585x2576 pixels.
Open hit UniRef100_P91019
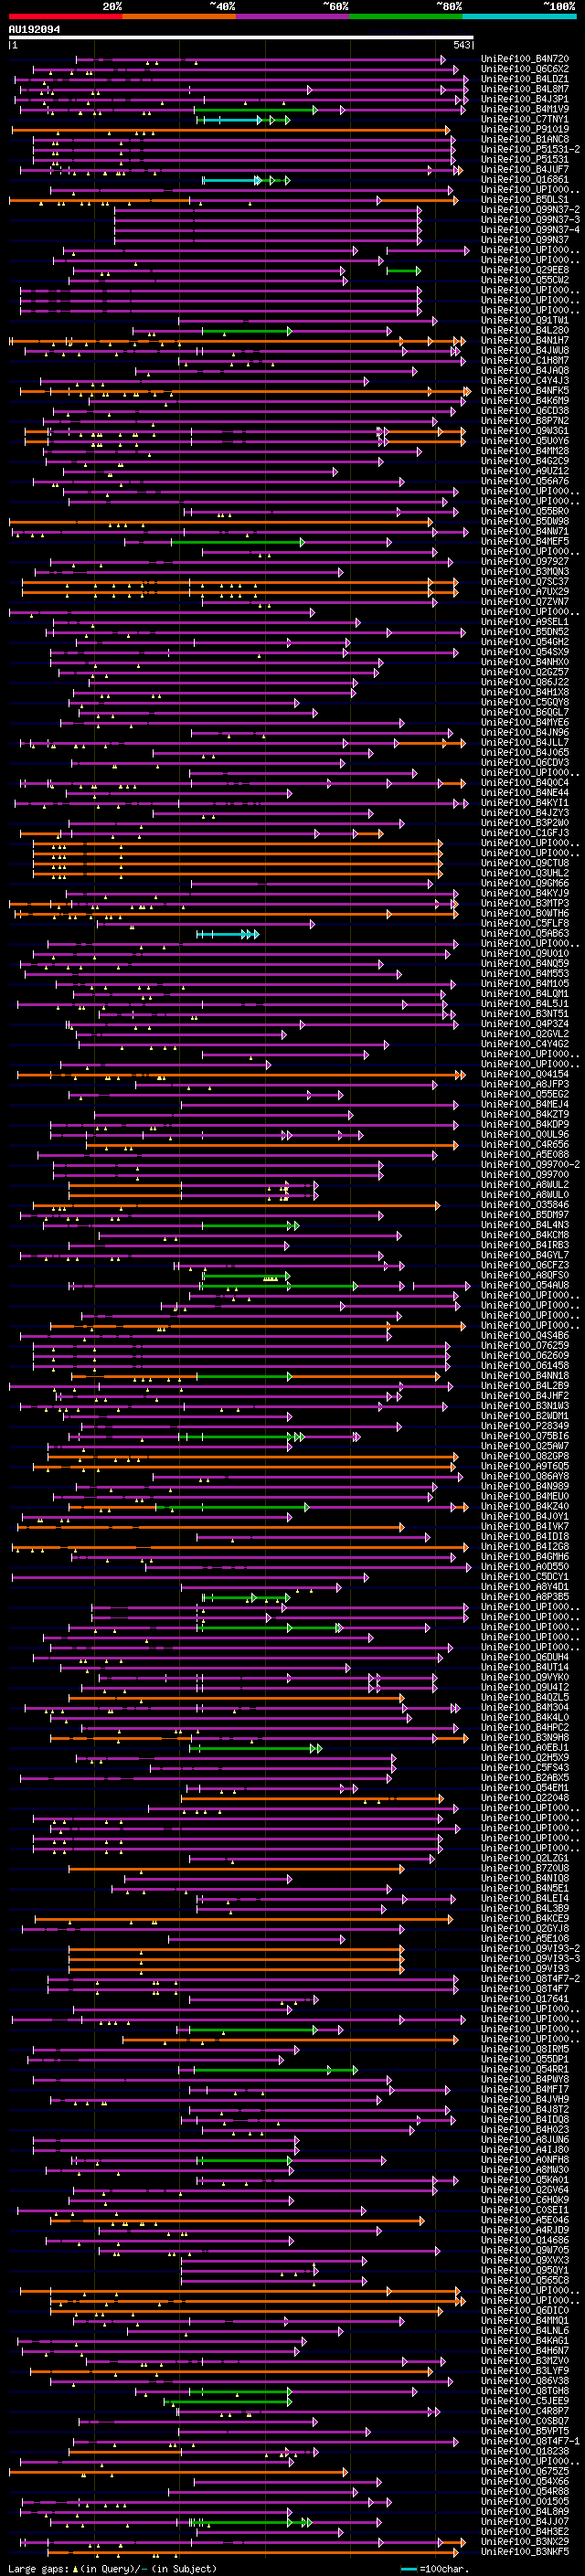(525, 129)
